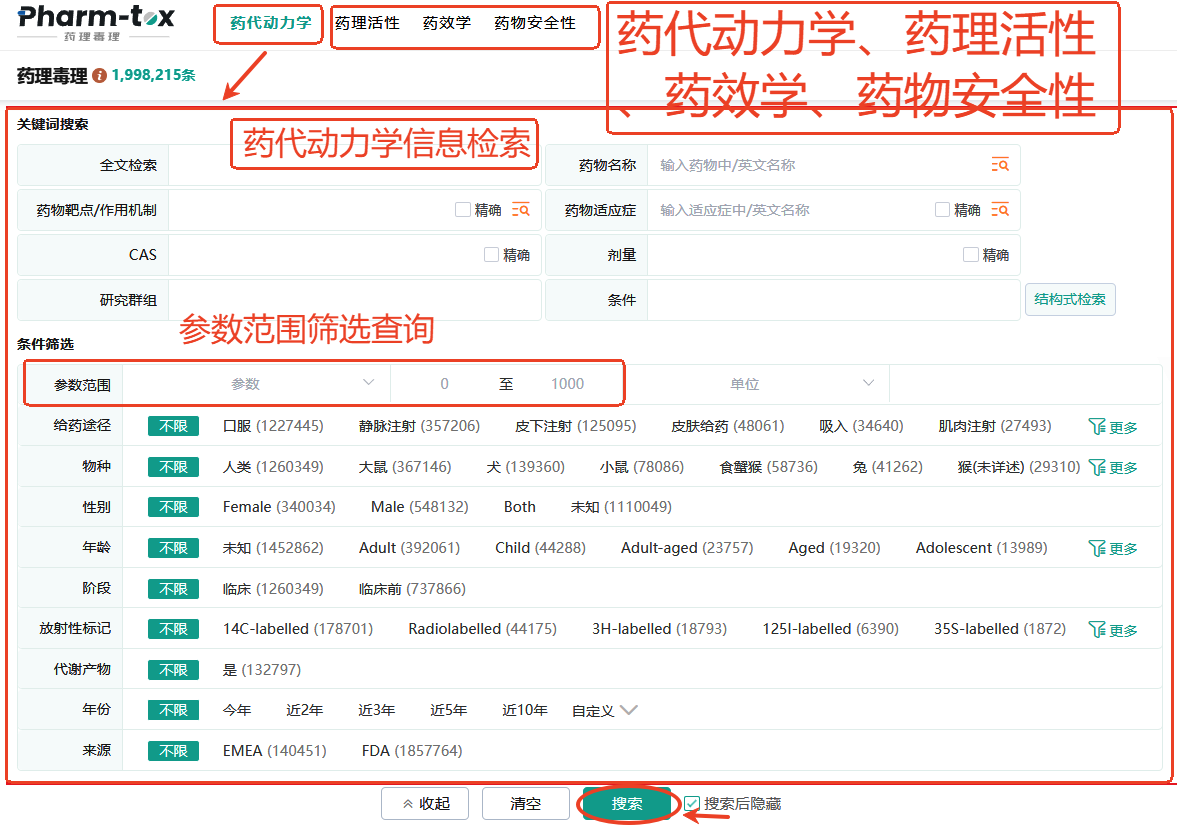Switch to the 药物安全性 tab

[535, 23]
